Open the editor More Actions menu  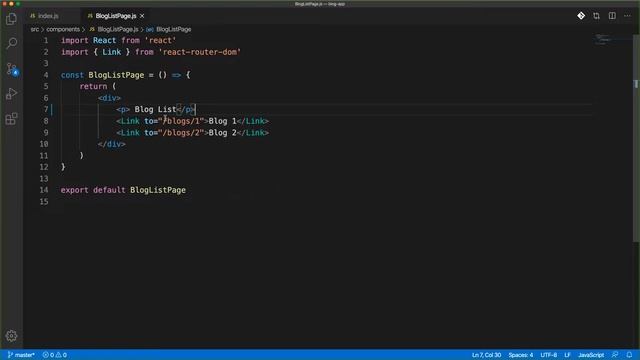627,16
